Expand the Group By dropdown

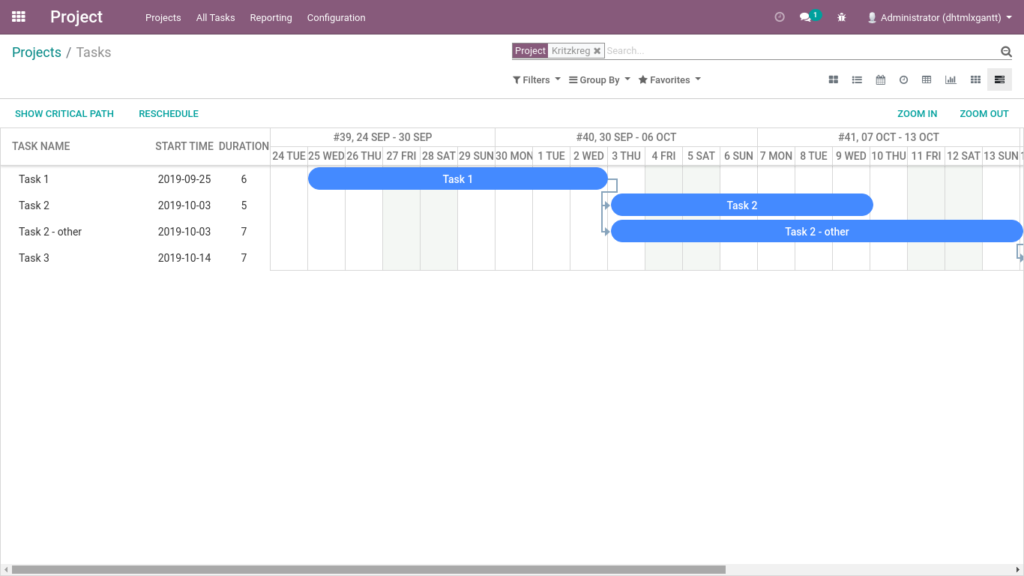coord(598,79)
